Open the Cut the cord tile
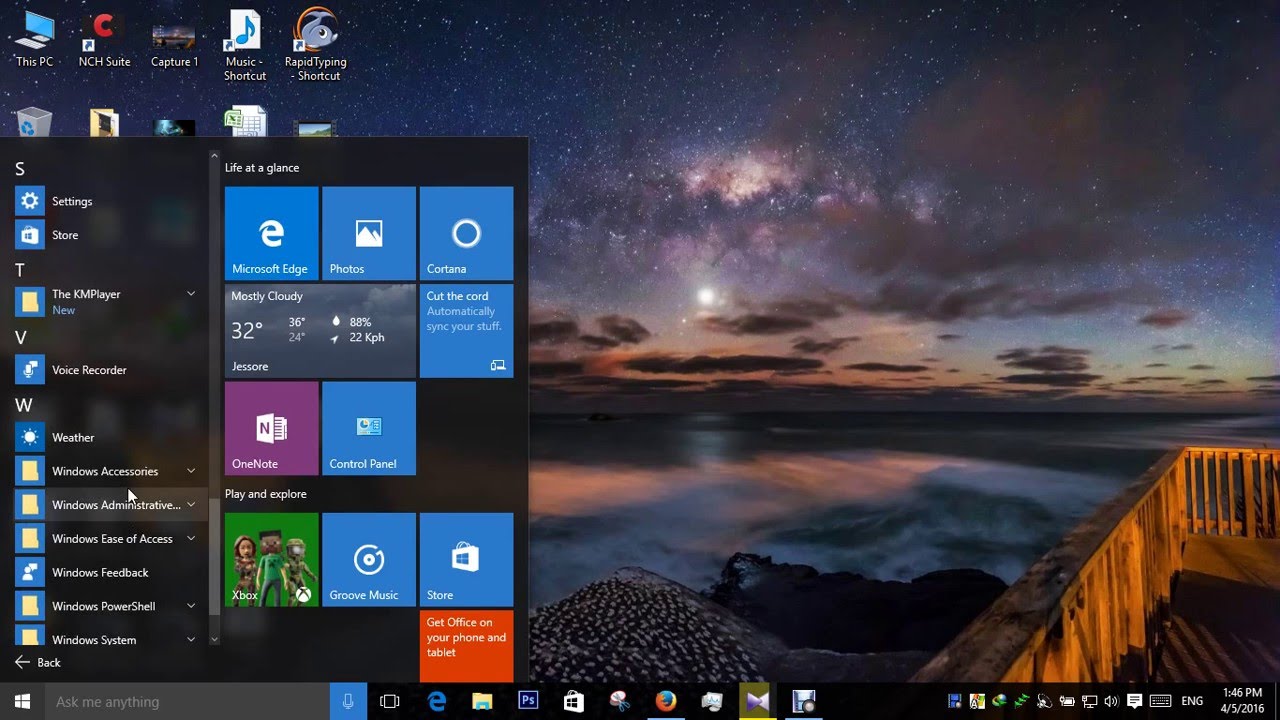Image resolution: width=1280 pixels, height=720 pixels. tap(466, 331)
